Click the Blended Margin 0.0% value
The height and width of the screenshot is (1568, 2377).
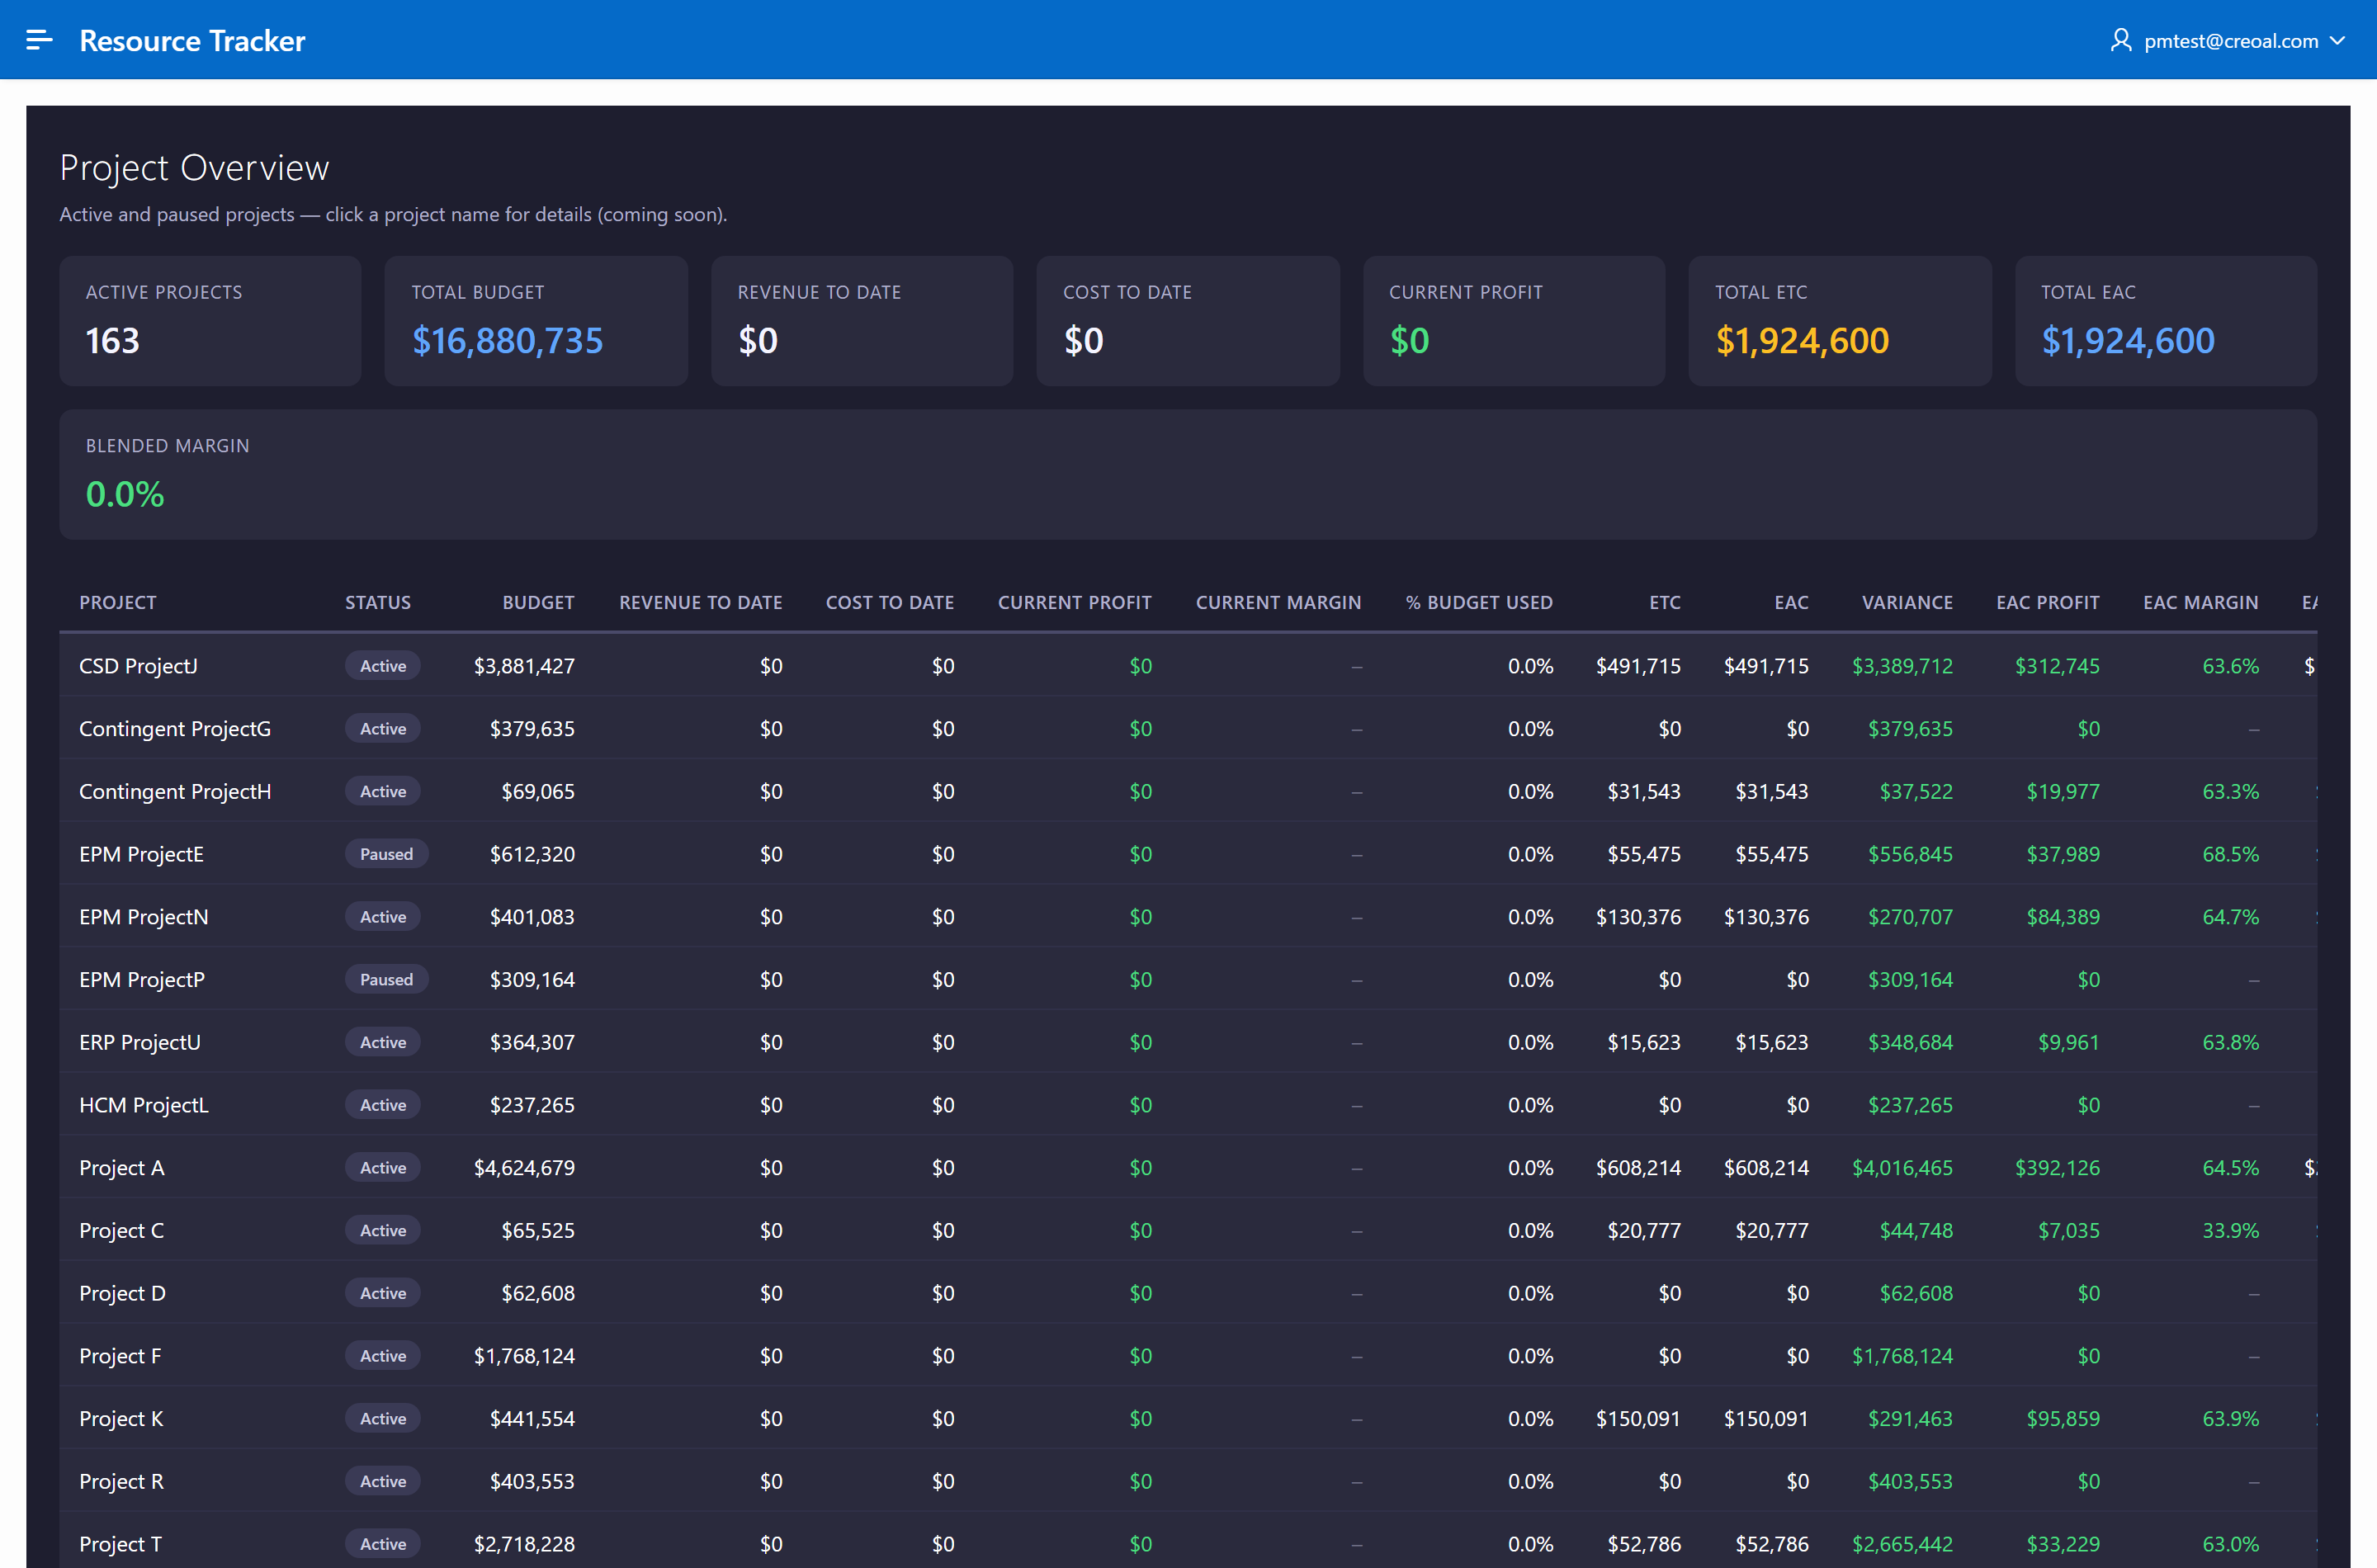tap(125, 494)
